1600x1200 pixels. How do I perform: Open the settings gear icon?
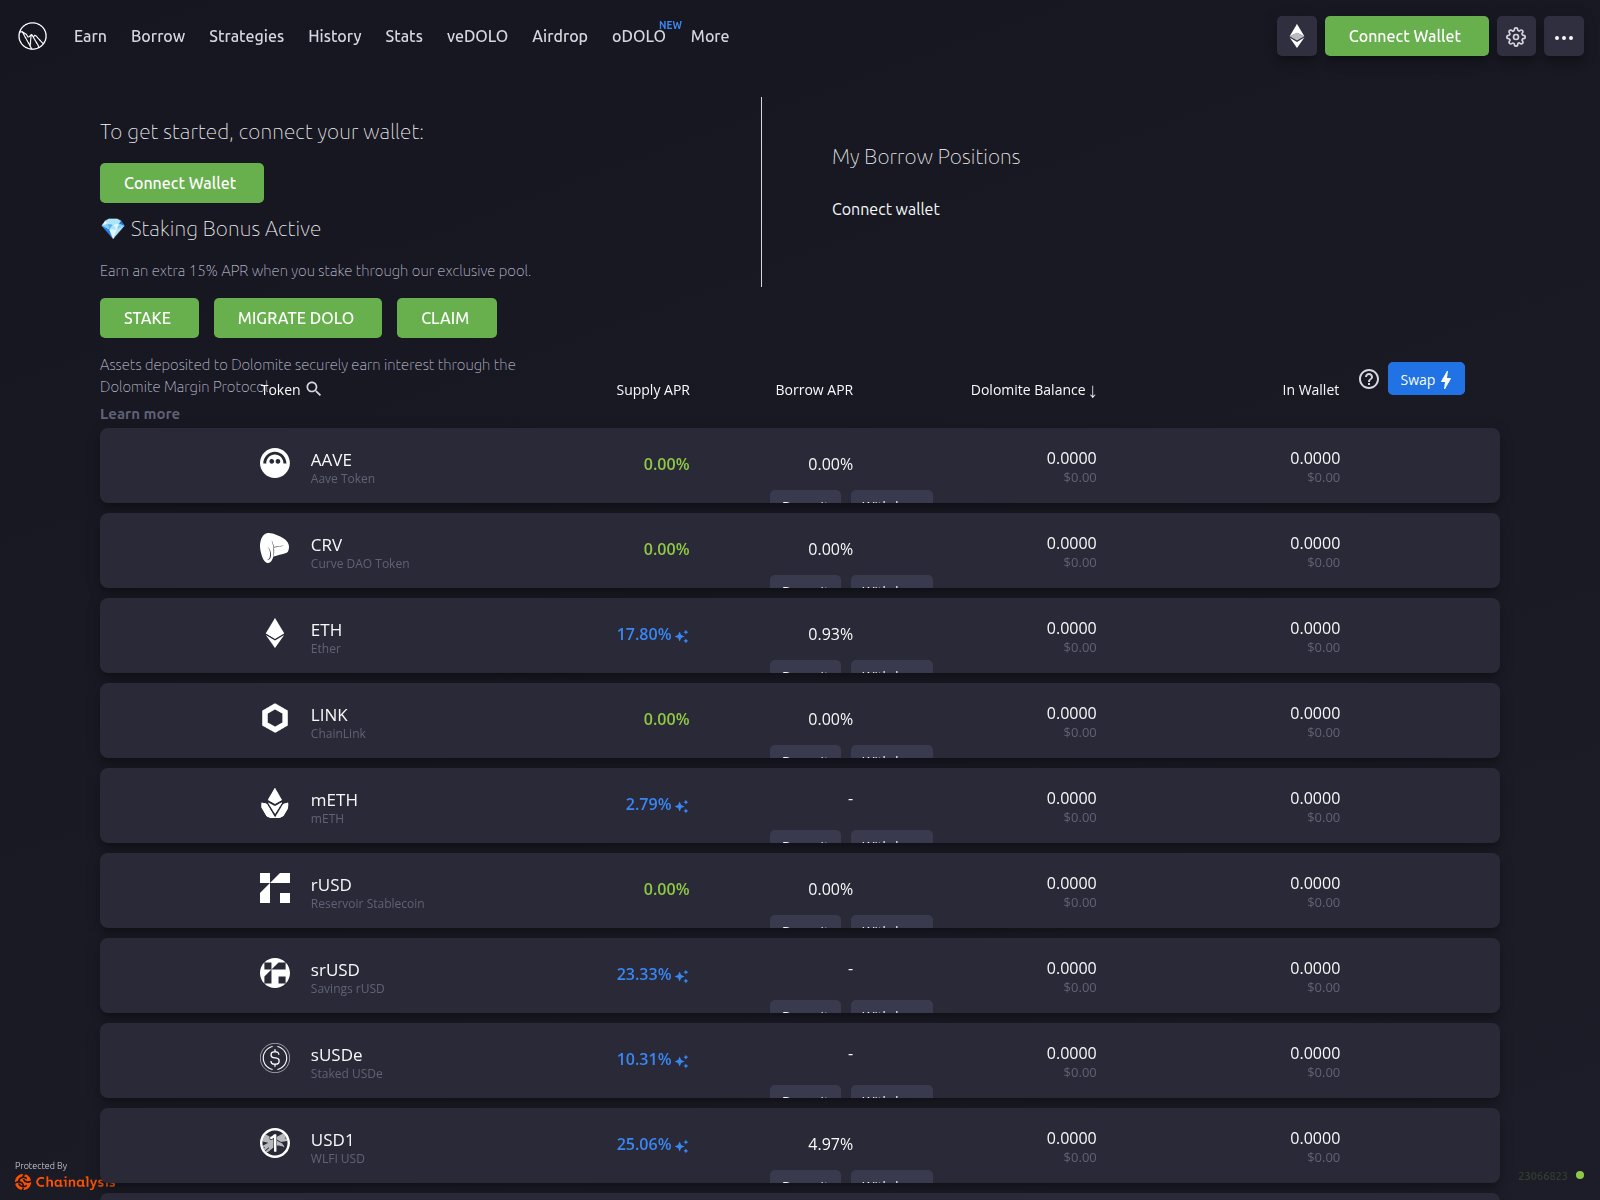tap(1516, 36)
